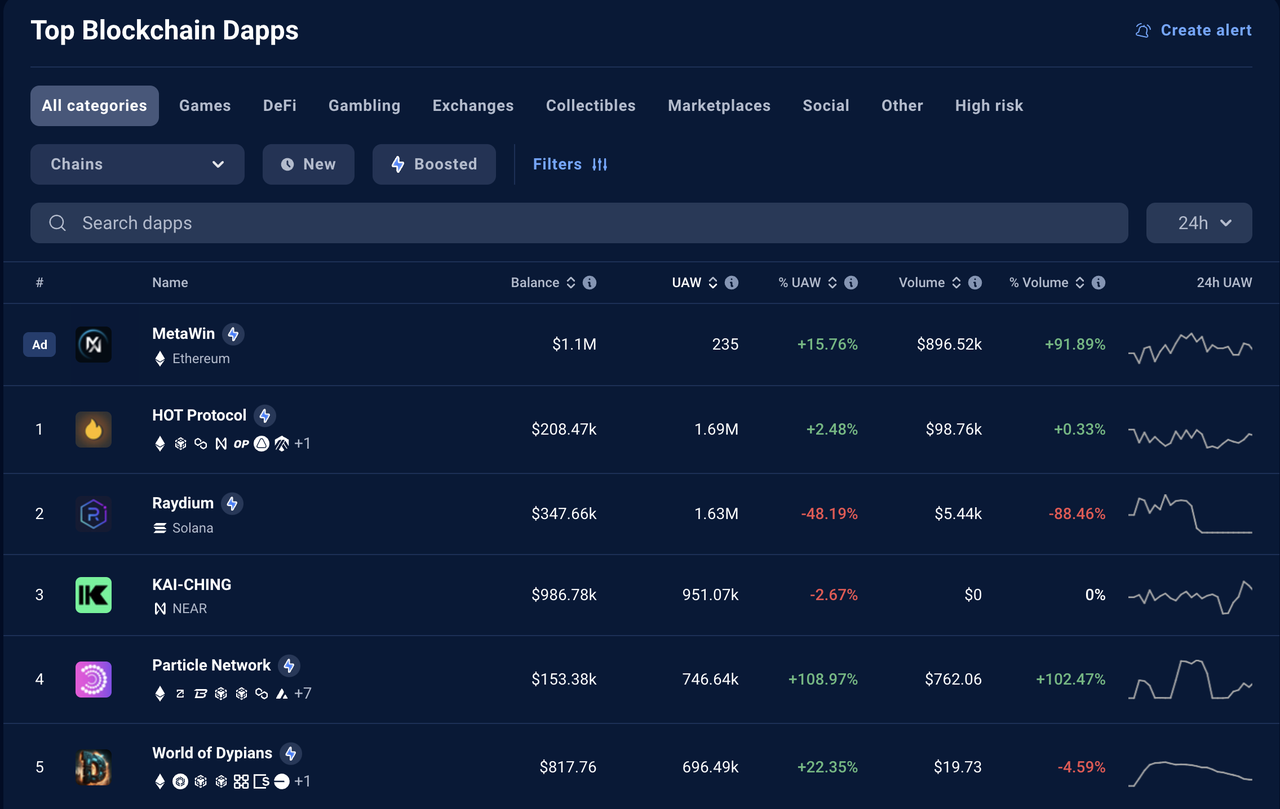Click the boost badge beside Particle Network
Image resolution: width=1280 pixels, height=809 pixels.
click(x=289, y=665)
